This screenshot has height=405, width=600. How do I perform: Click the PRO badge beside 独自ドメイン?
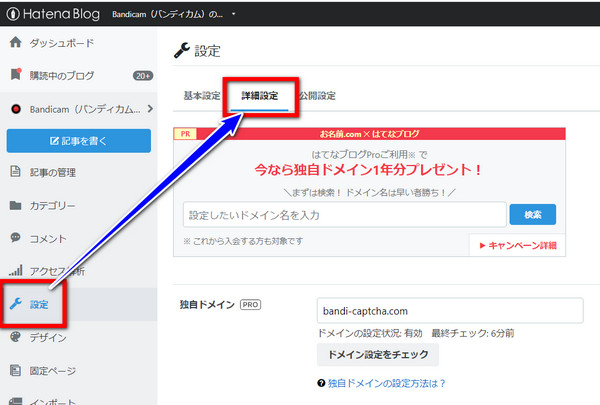coord(250,305)
